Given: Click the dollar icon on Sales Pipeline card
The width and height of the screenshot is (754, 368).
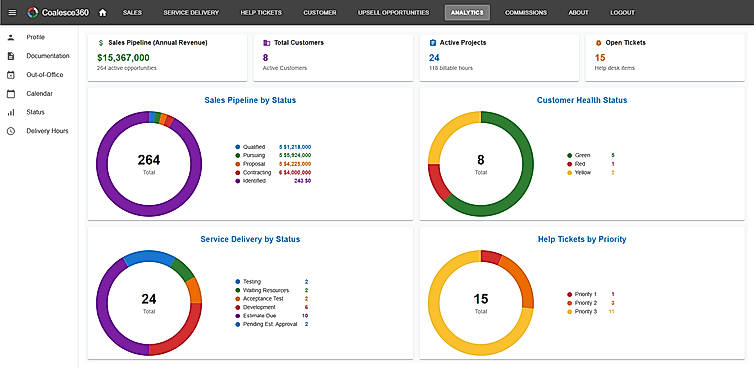Looking at the screenshot, I should pyautogui.click(x=101, y=43).
